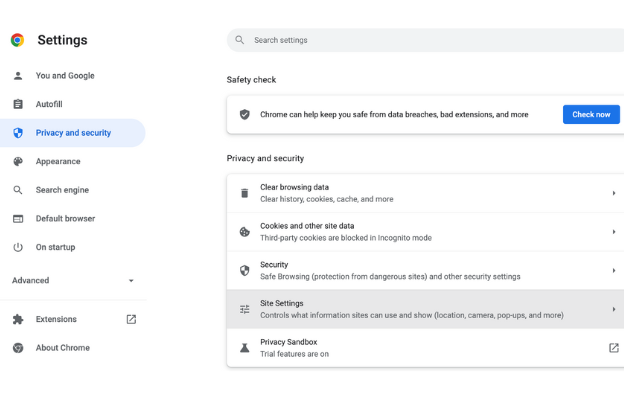The height and width of the screenshot is (400, 624).
Task: Click the Safety check shield checkmark icon
Action: pyautogui.click(x=244, y=115)
